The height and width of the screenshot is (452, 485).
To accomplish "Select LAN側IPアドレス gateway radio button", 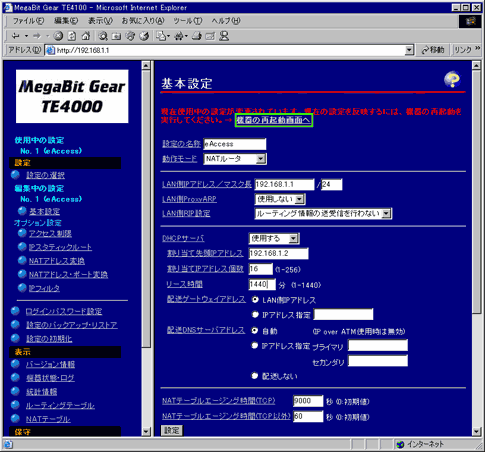I will click(255, 300).
